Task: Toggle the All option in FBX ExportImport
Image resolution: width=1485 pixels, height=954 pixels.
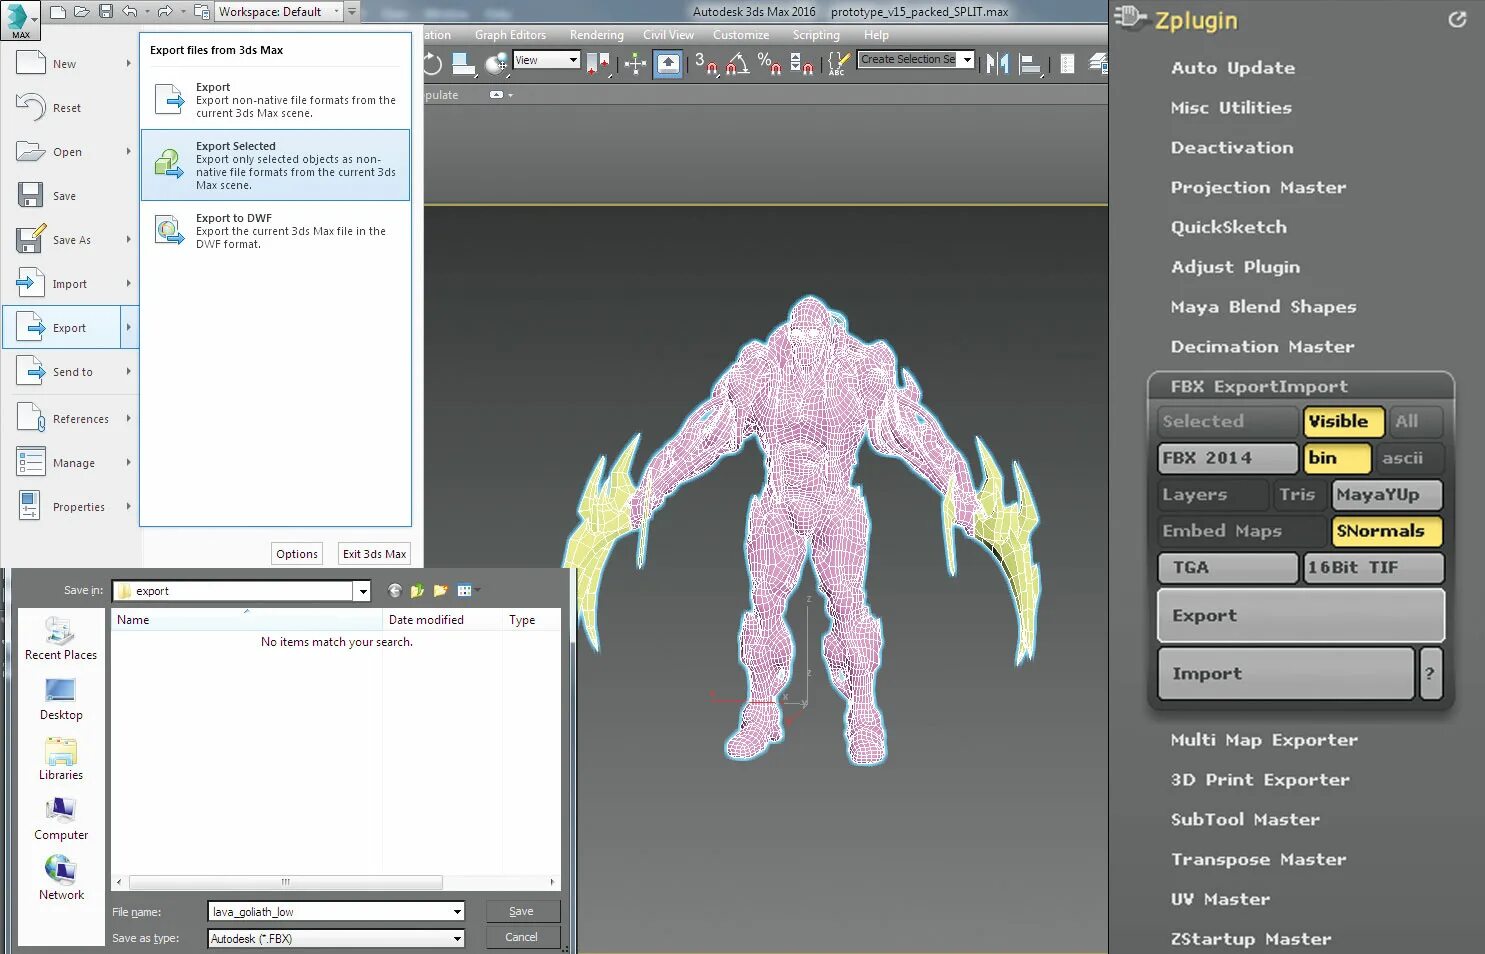Action: (x=1415, y=421)
